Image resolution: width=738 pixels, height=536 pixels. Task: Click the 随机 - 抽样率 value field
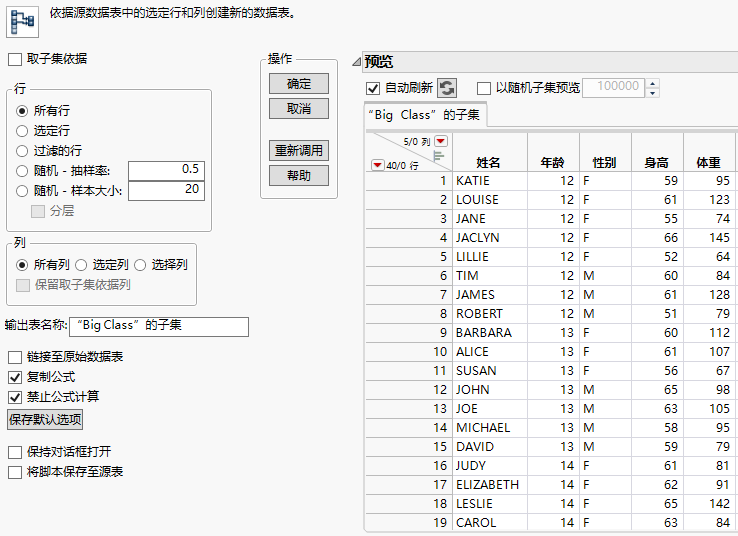point(166,170)
